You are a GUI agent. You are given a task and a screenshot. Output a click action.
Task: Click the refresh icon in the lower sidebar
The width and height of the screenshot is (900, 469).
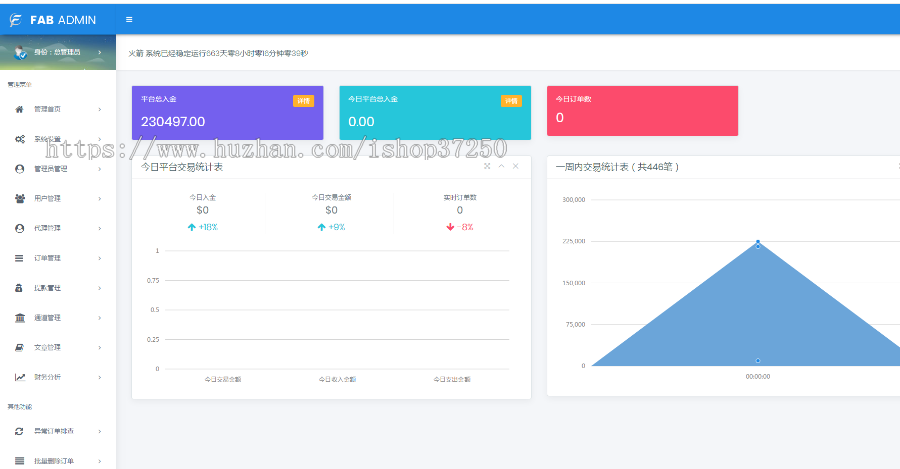point(20,431)
